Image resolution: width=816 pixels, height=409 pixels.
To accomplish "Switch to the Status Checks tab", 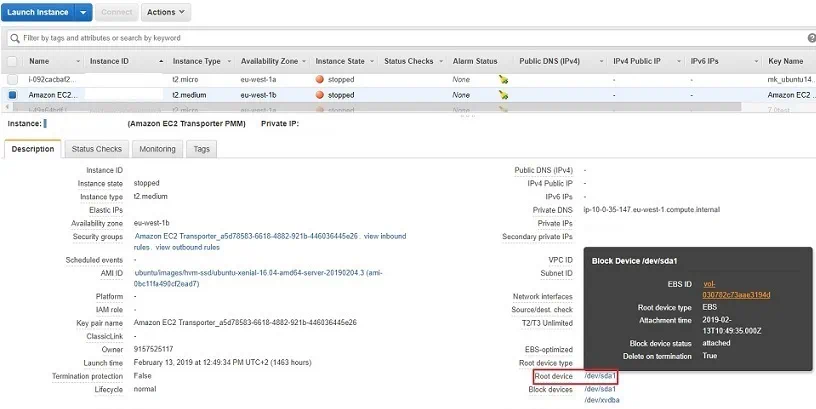I will [96, 149].
